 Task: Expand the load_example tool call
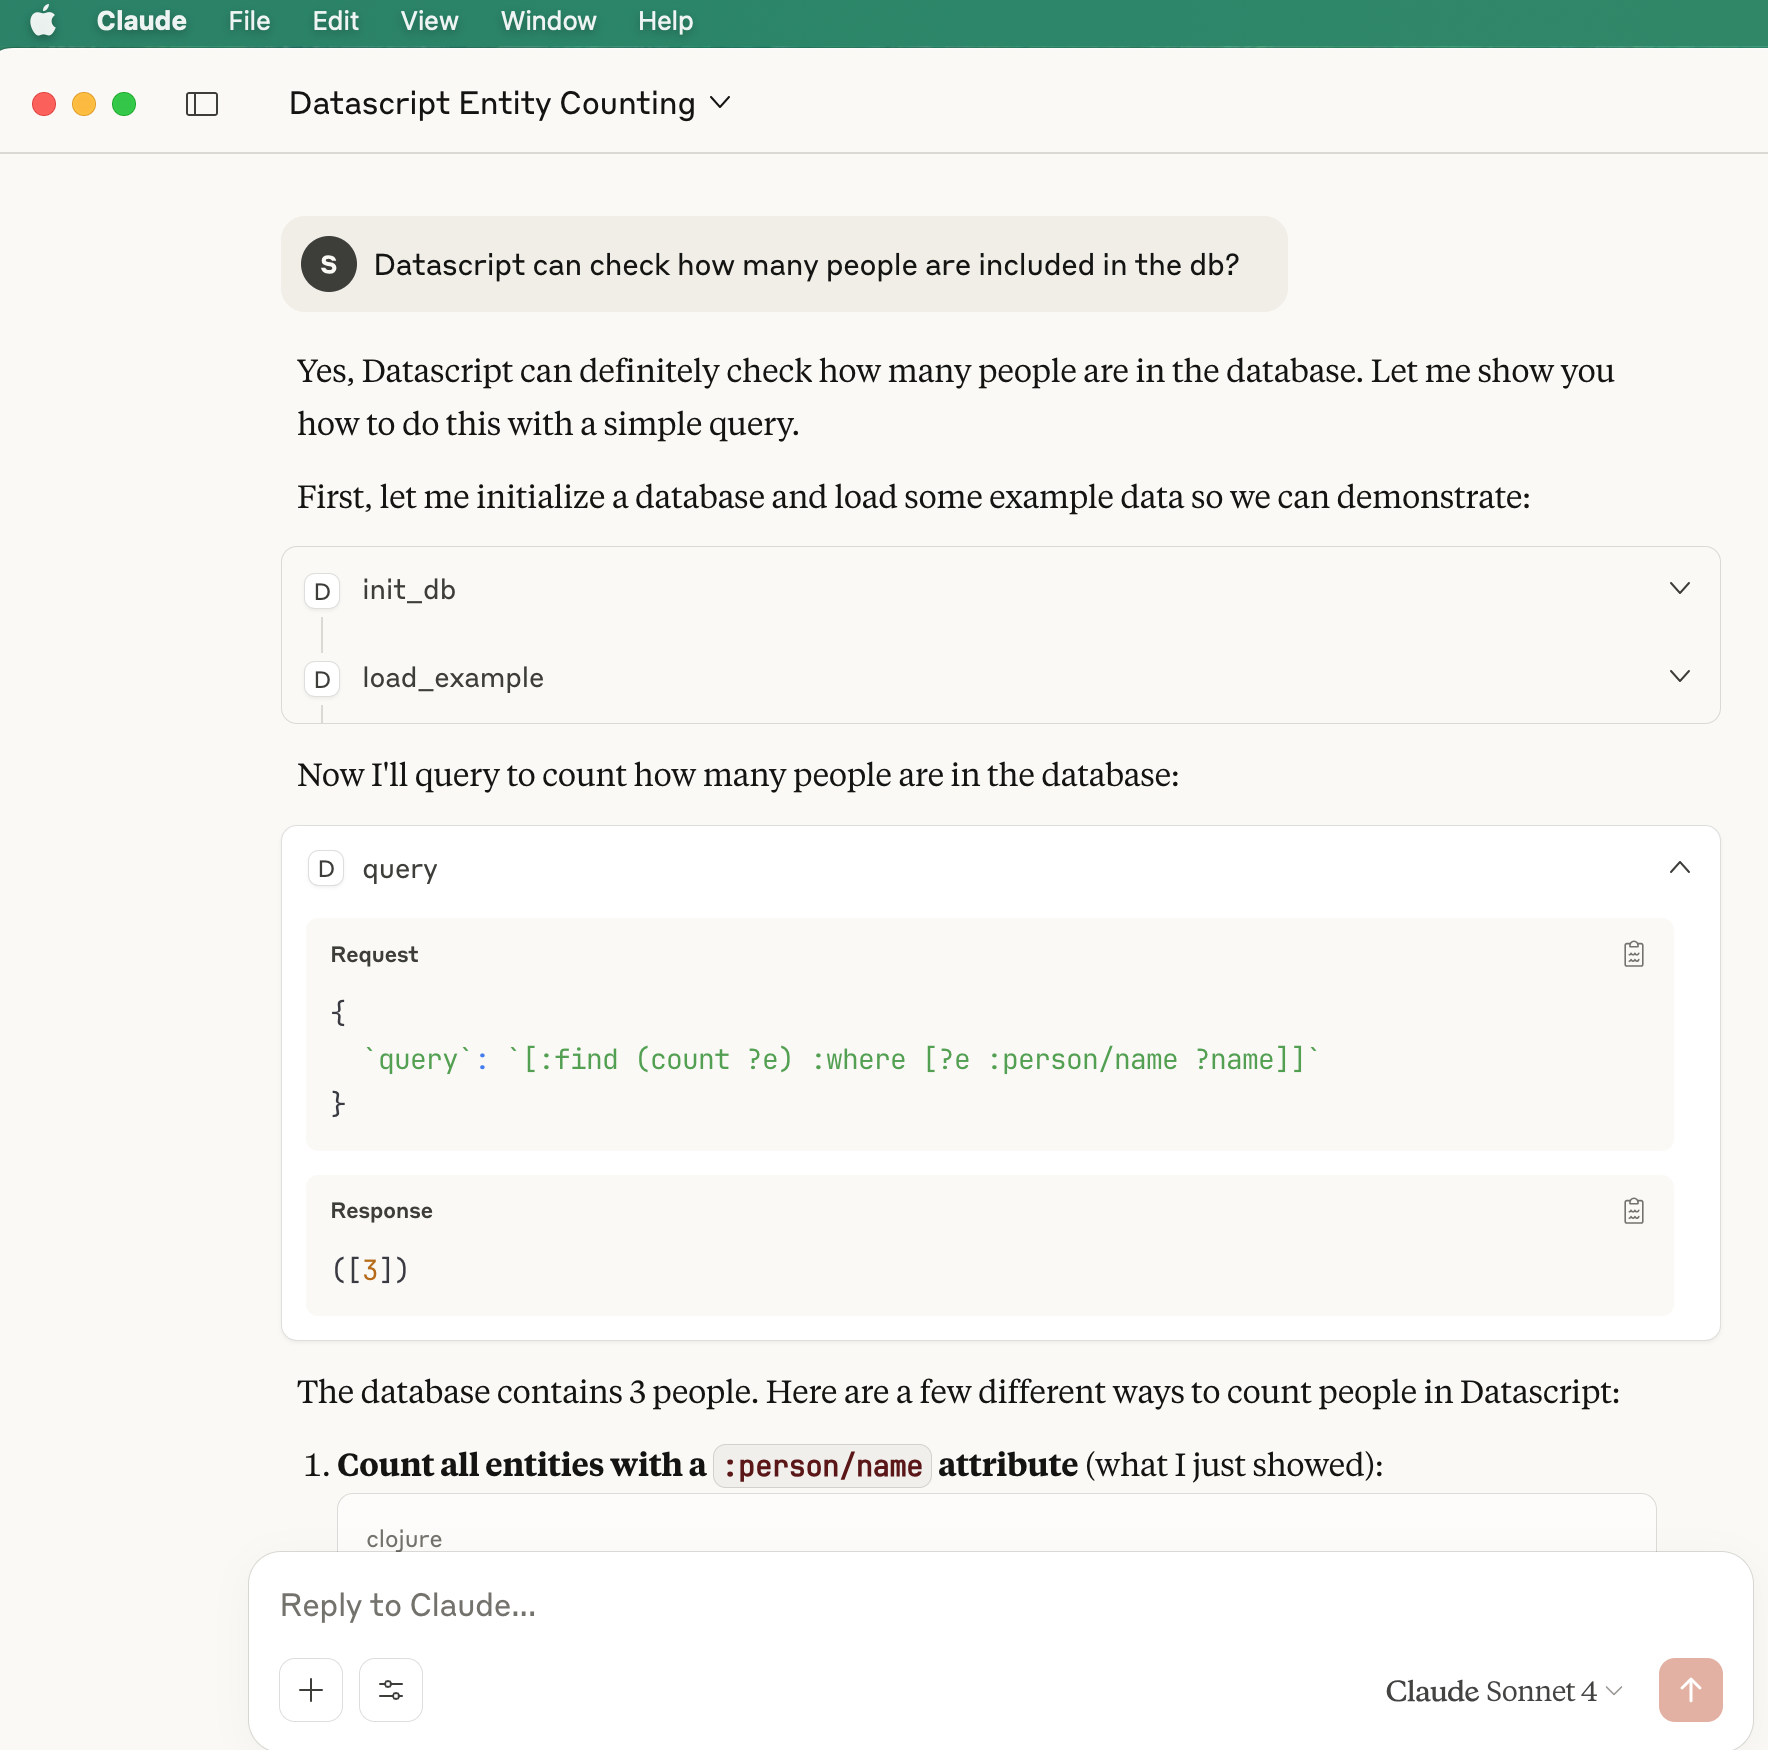coord(1680,677)
